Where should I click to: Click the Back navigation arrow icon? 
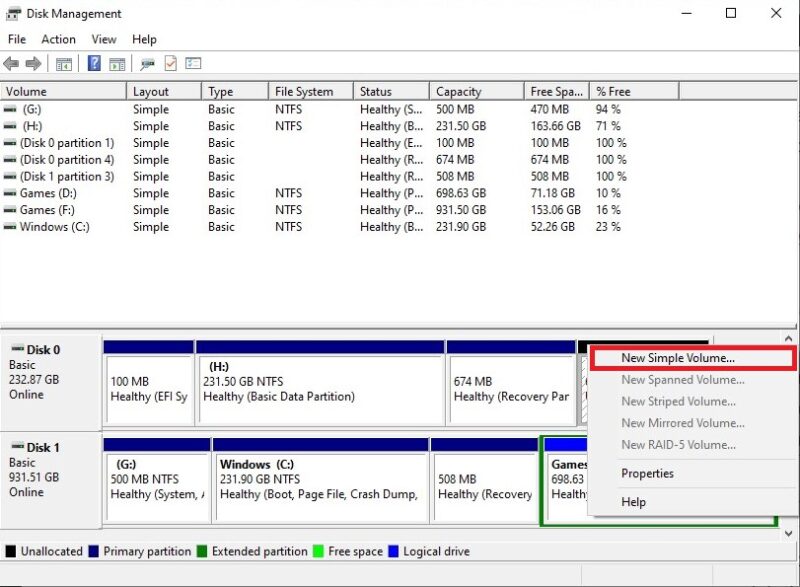[12, 63]
